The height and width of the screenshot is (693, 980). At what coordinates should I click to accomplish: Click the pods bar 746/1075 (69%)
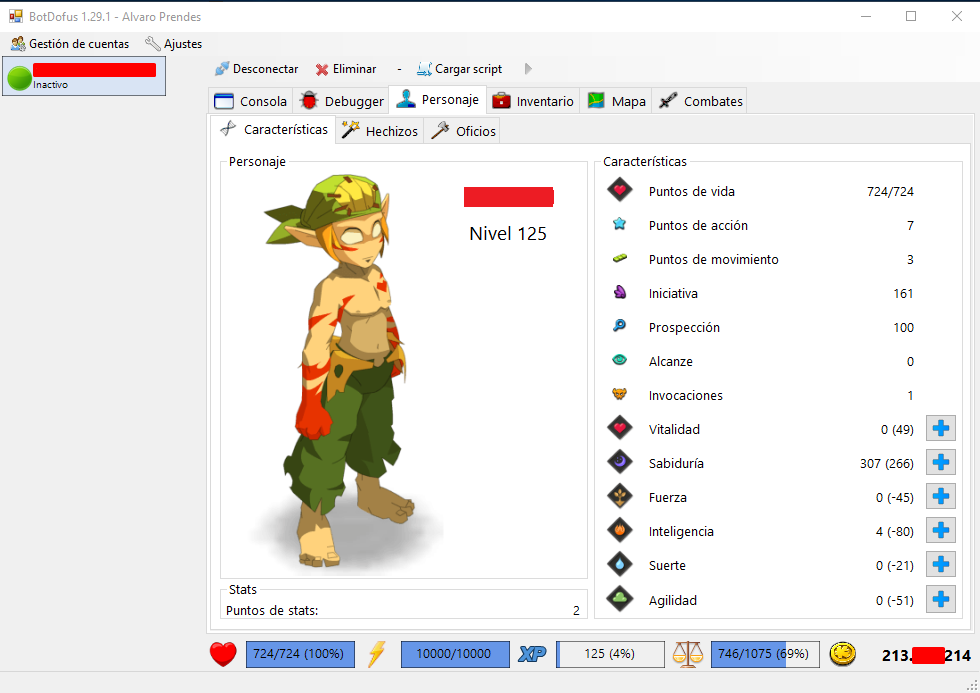pyautogui.click(x=765, y=654)
